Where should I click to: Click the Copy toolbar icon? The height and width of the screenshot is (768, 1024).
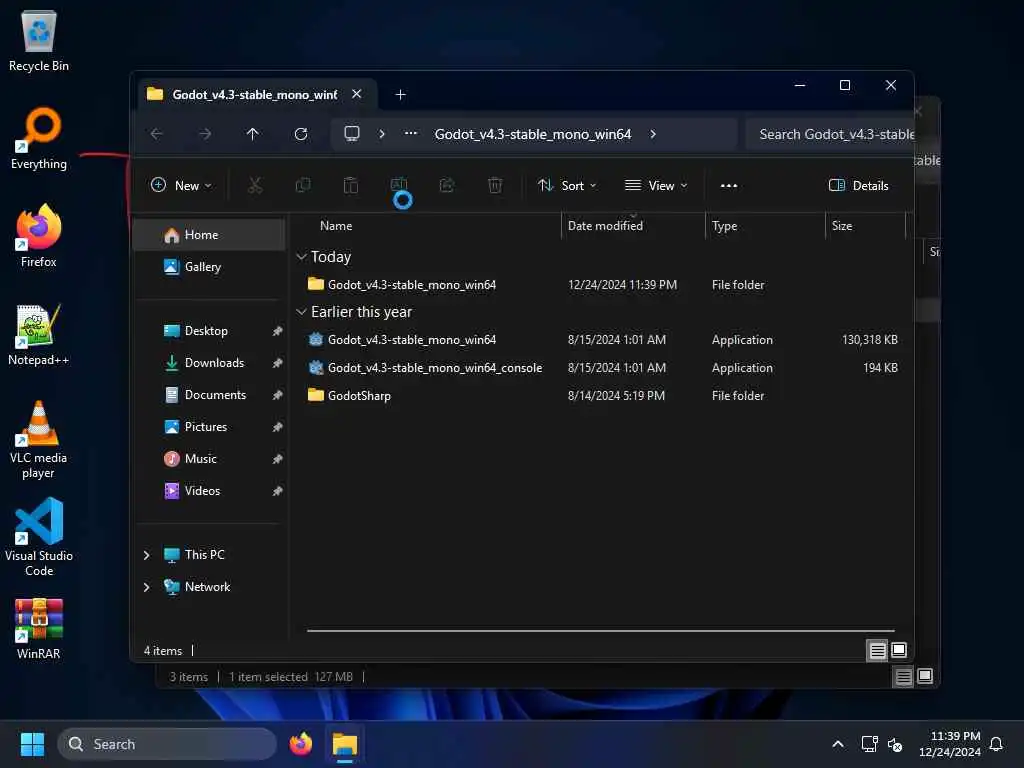302,185
